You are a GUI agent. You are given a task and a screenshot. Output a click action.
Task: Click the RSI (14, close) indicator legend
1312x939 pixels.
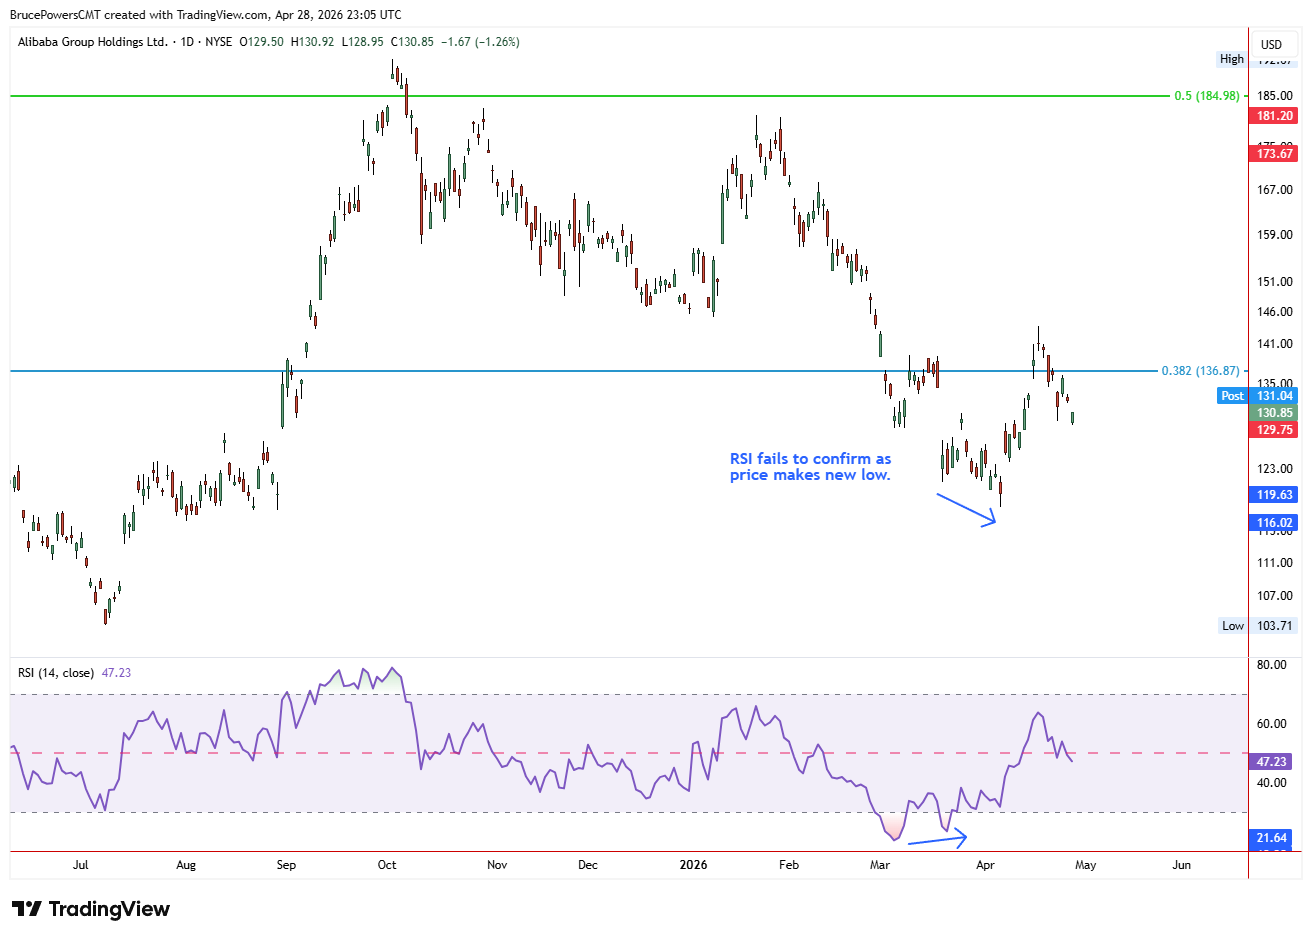[x=56, y=673]
